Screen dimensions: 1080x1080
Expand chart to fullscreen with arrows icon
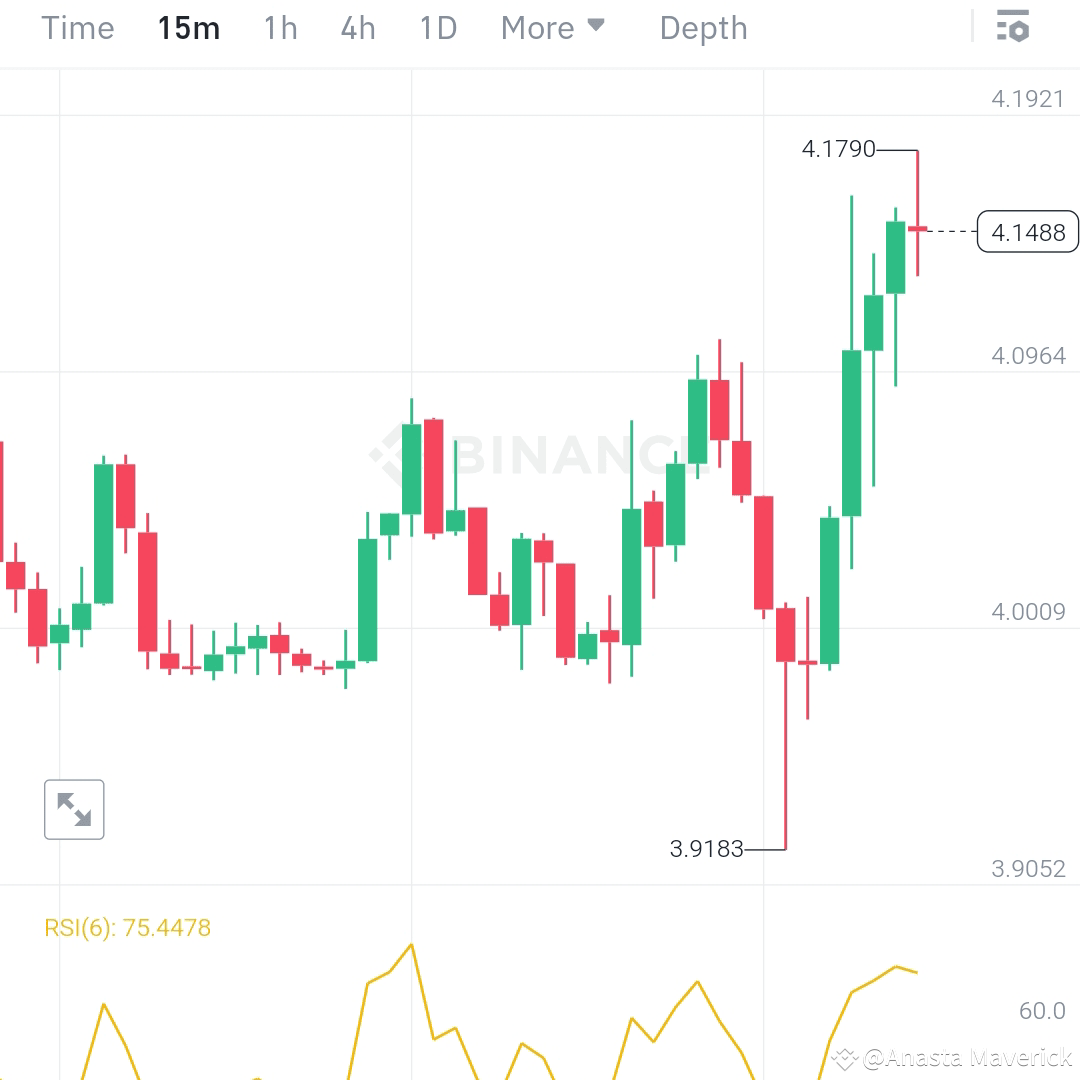pyautogui.click(x=74, y=809)
